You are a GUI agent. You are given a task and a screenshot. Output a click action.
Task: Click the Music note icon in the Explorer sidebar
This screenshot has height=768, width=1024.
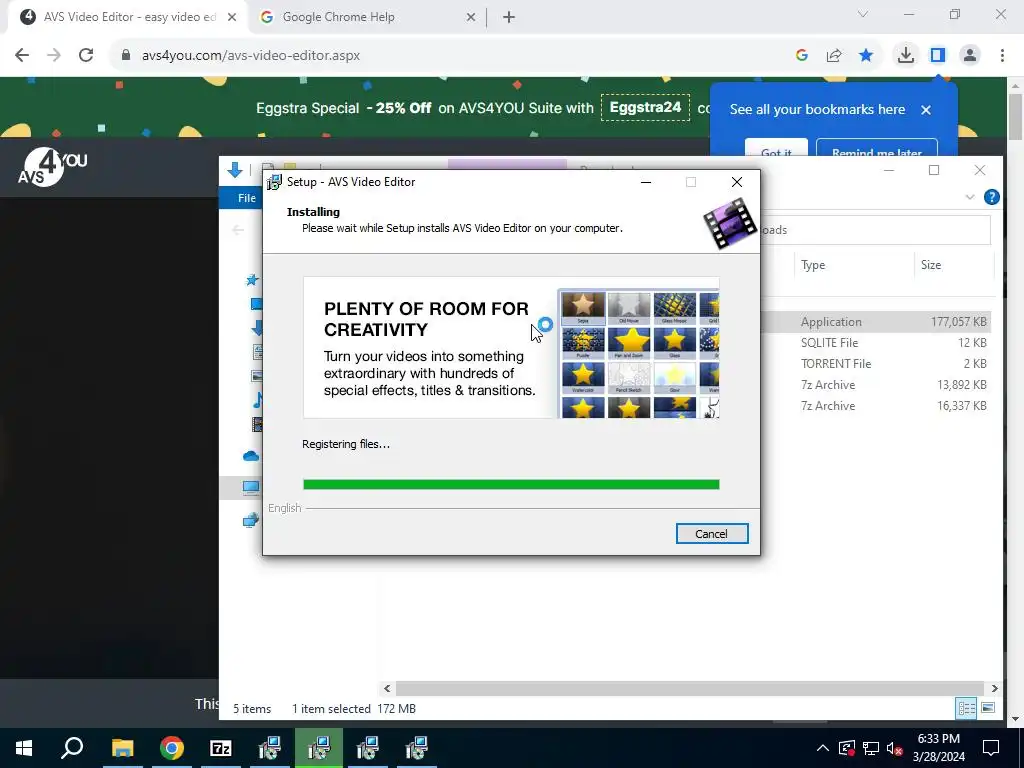258,400
